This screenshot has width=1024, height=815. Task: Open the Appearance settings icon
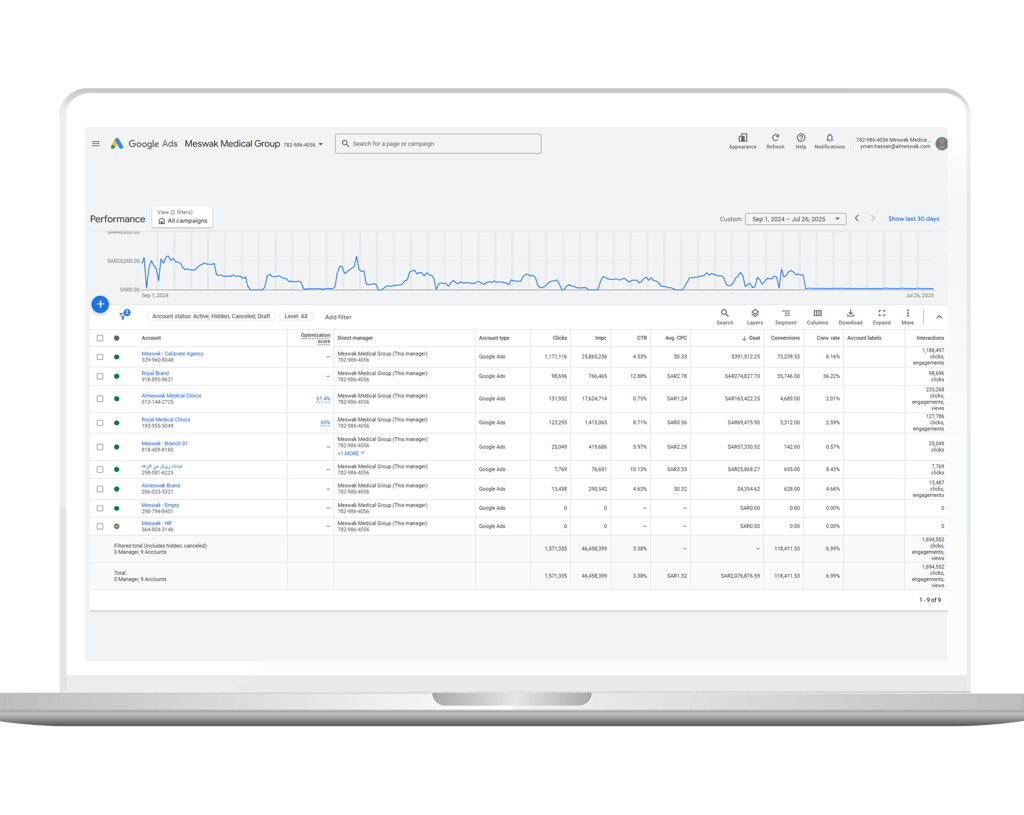tap(743, 141)
